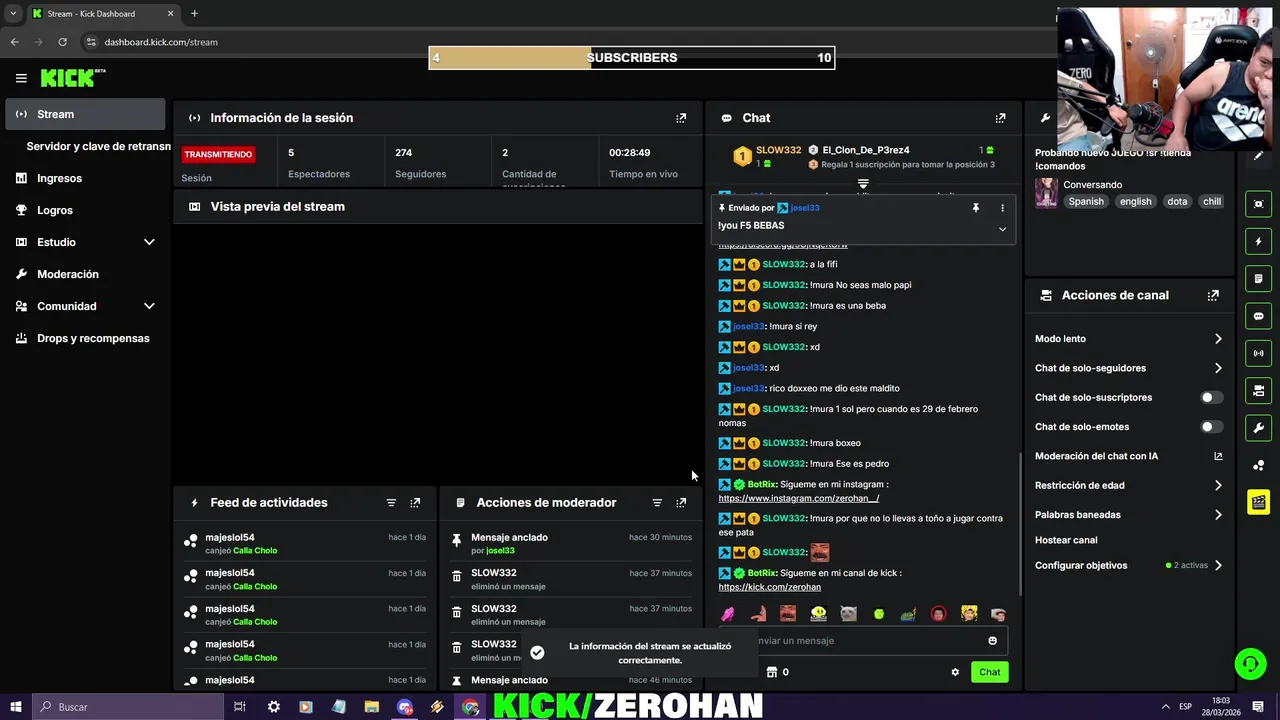1280x720 pixels.
Task: Open Task View on the taskbar
Action: click(x=240, y=707)
